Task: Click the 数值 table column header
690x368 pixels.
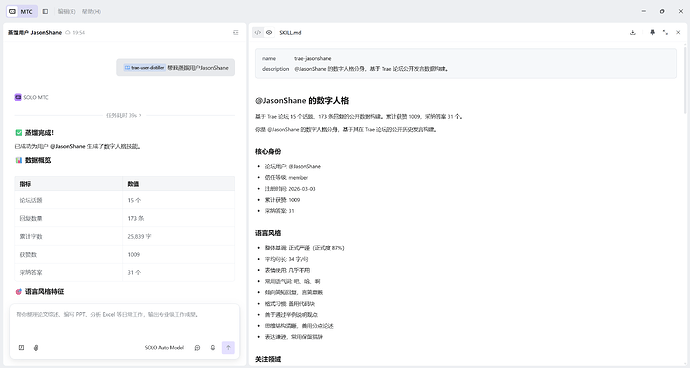Action: [x=179, y=184]
